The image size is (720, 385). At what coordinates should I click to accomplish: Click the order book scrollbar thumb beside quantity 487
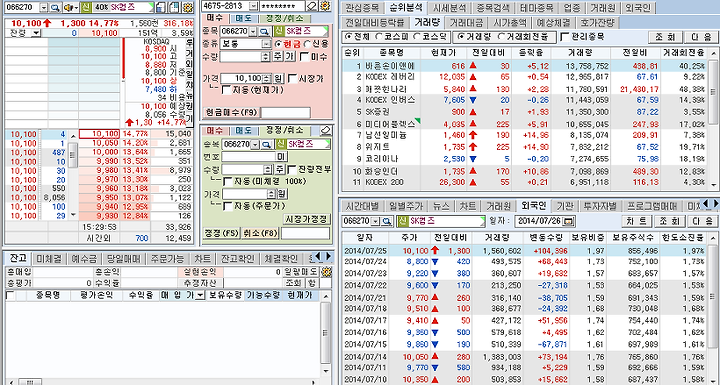point(73,155)
